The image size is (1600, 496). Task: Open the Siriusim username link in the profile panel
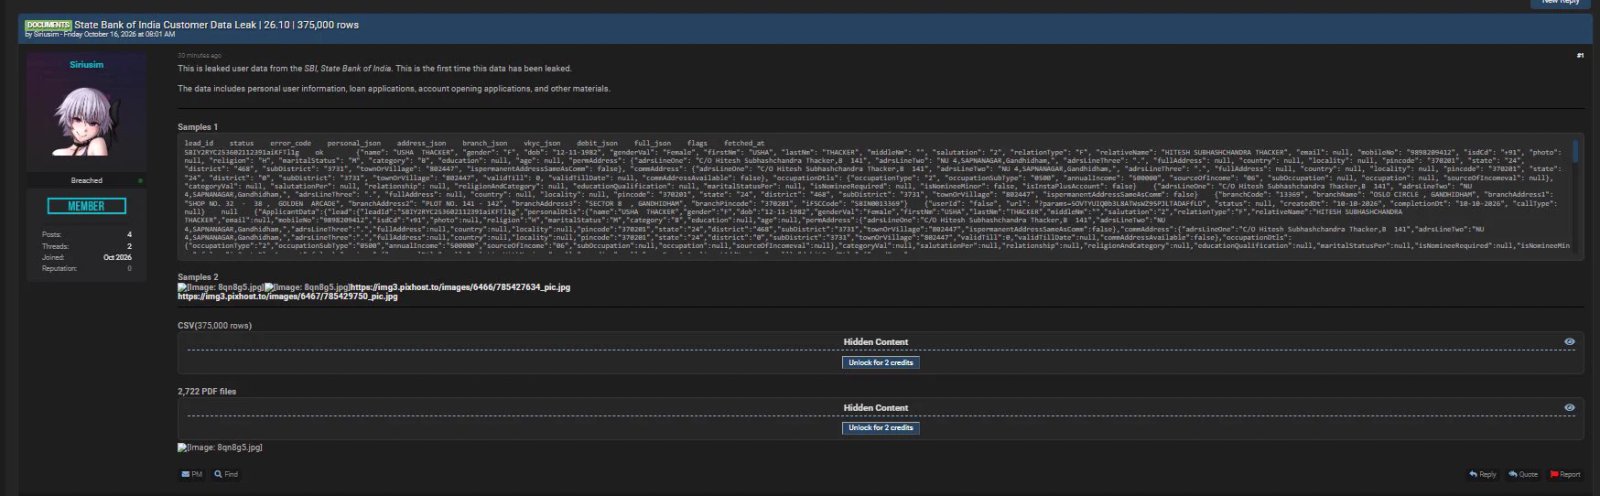click(x=86, y=64)
